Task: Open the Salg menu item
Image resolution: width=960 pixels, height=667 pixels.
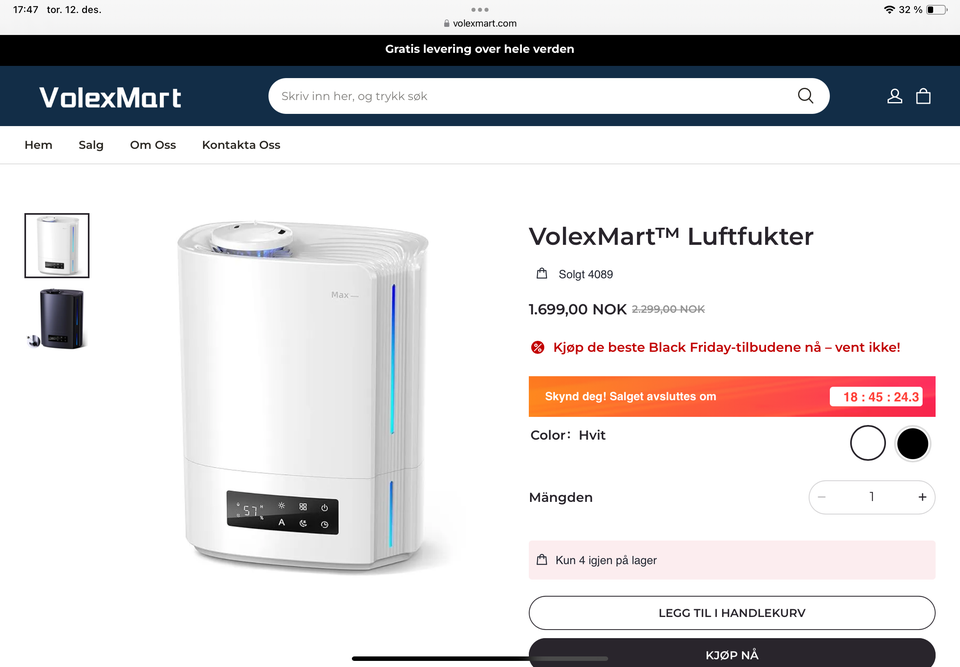Action: tap(91, 145)
